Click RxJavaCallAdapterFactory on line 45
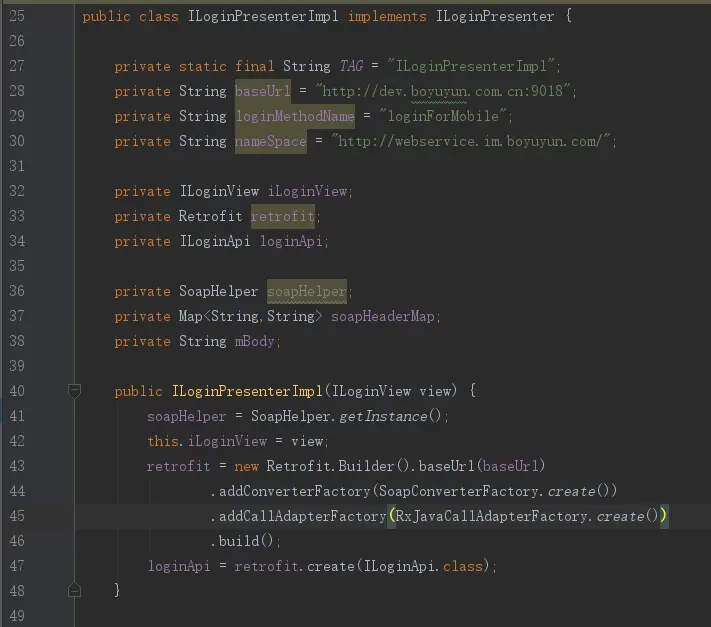 492,516
